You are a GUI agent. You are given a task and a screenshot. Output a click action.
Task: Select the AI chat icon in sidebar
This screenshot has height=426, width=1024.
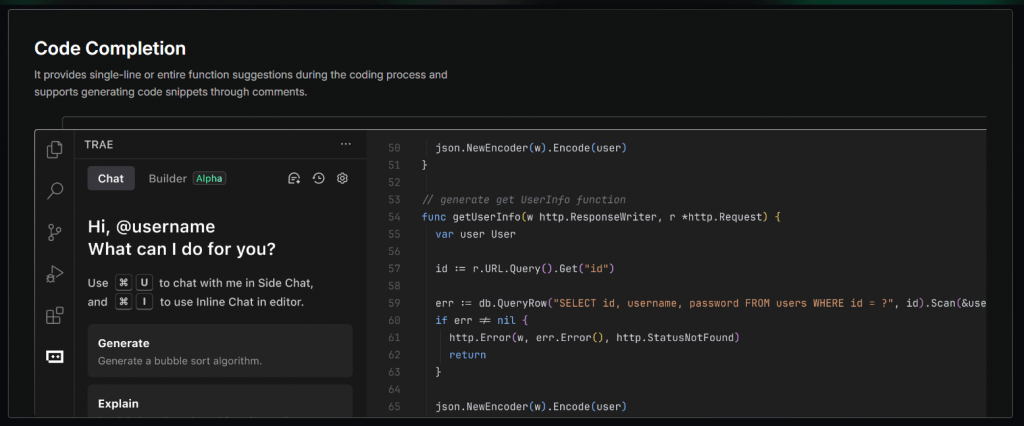(55, 356)
